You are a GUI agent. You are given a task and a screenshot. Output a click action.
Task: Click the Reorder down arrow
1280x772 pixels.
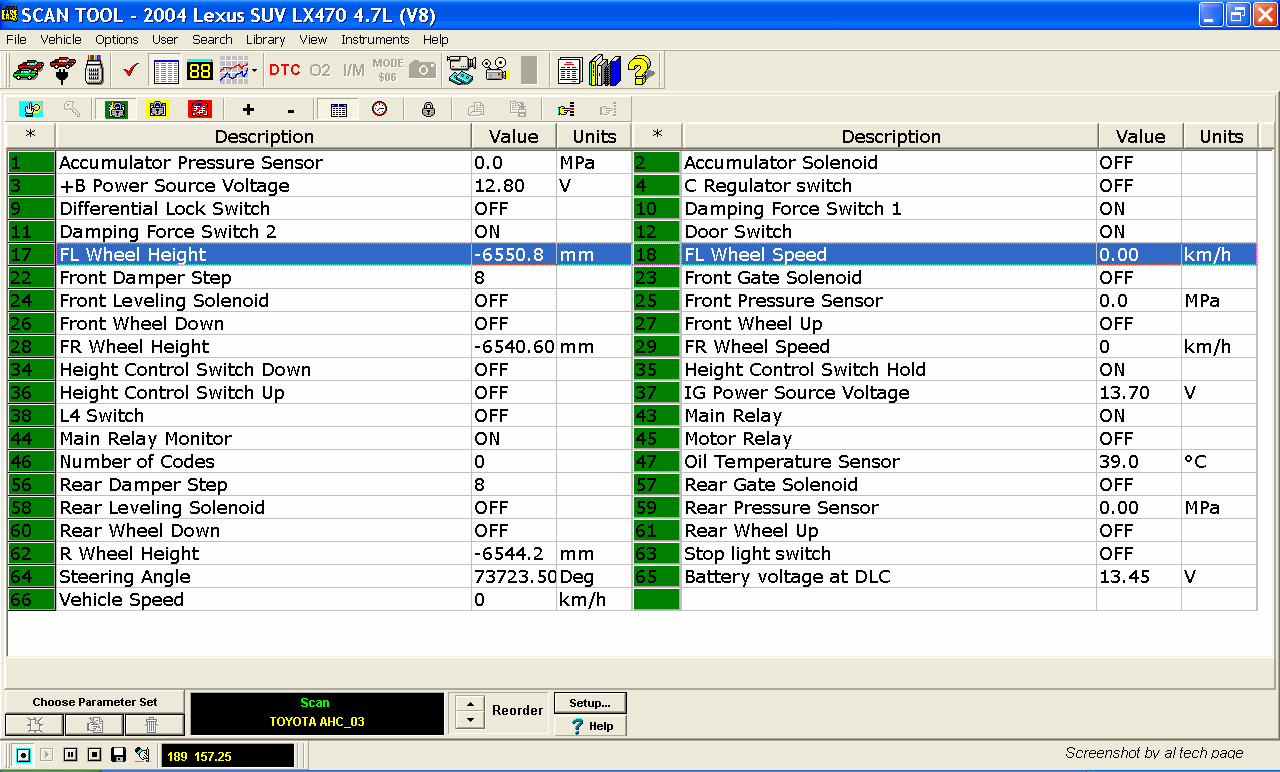click(x=468, y=720)
